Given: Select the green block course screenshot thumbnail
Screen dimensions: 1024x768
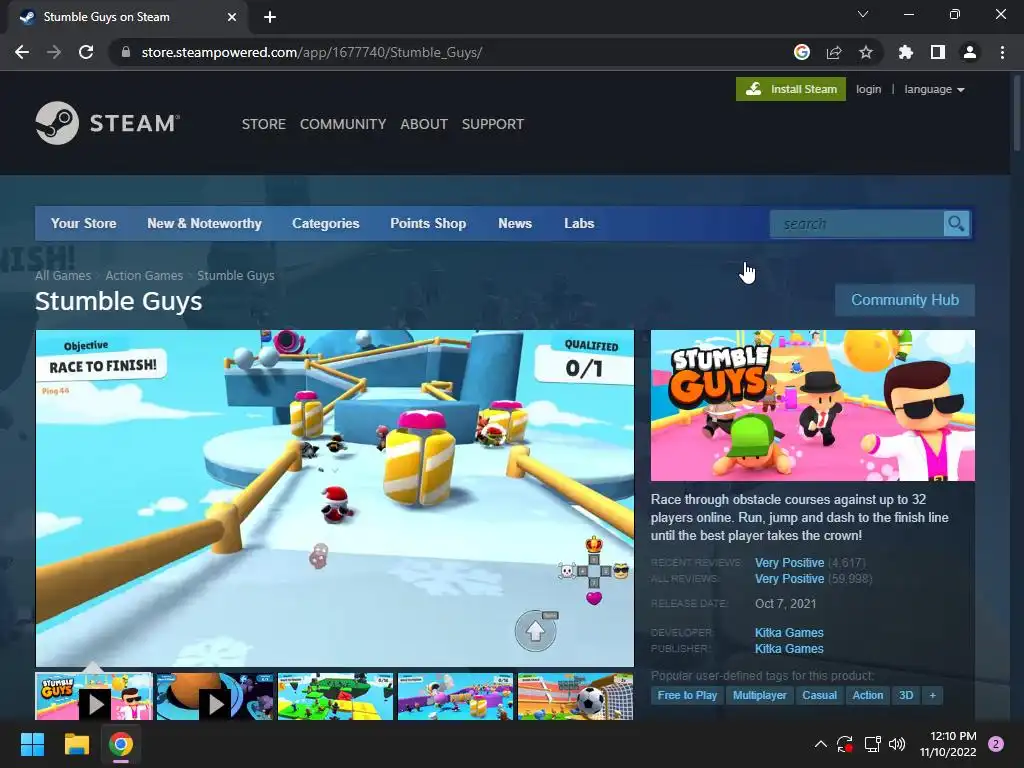Looking at the screenshot, I should point(335,697).
